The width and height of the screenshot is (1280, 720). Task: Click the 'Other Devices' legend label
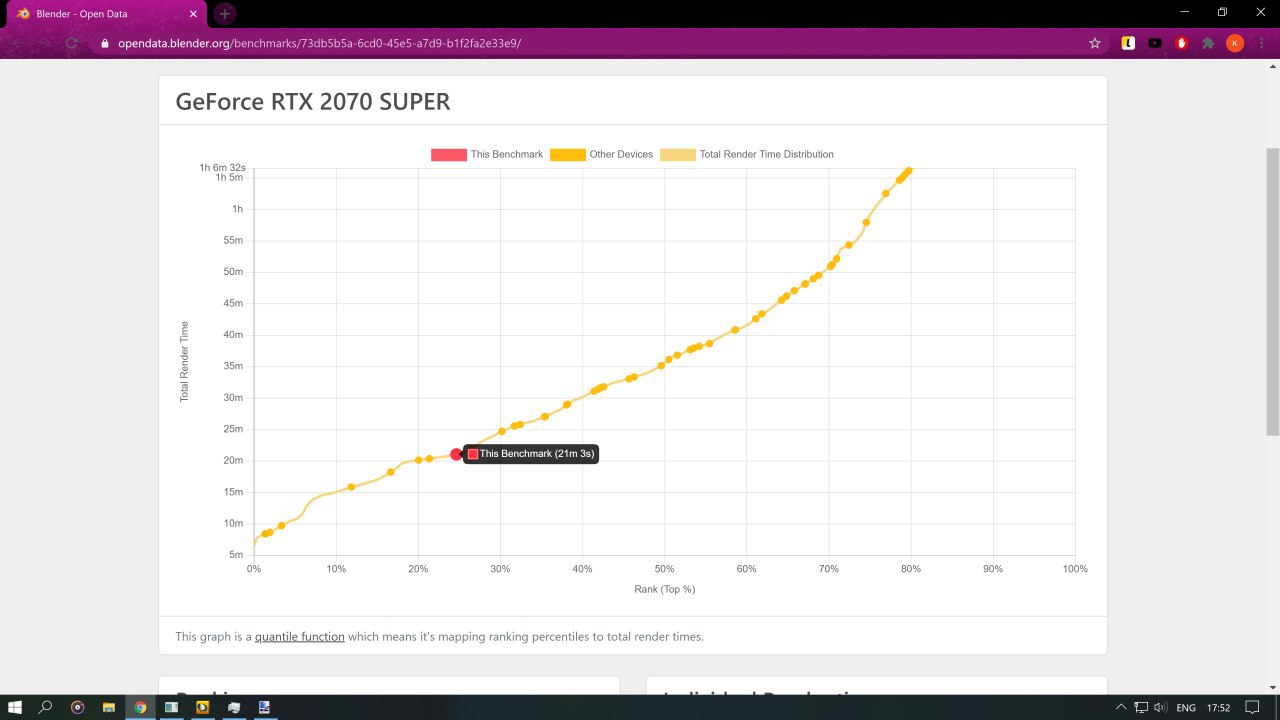click(621, 154)
